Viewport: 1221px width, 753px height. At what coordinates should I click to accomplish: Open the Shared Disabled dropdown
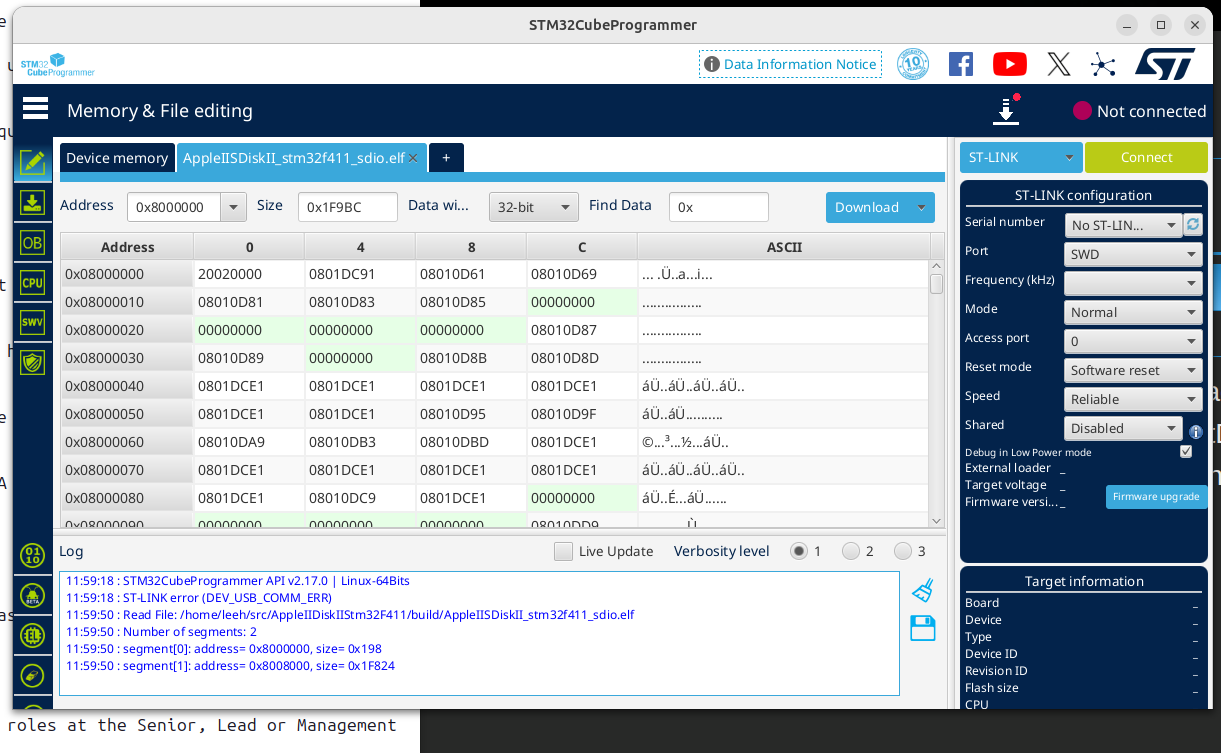pos(1123,428)
